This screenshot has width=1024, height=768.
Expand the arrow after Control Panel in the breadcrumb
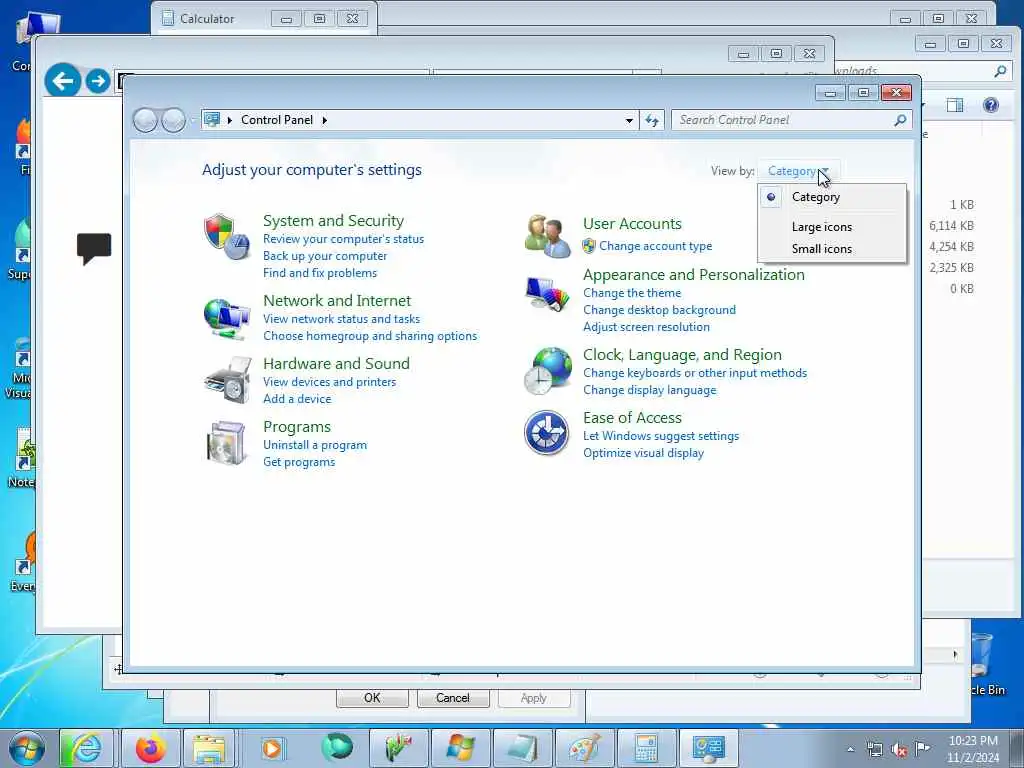pyautogui.click(x=325, y=120)
